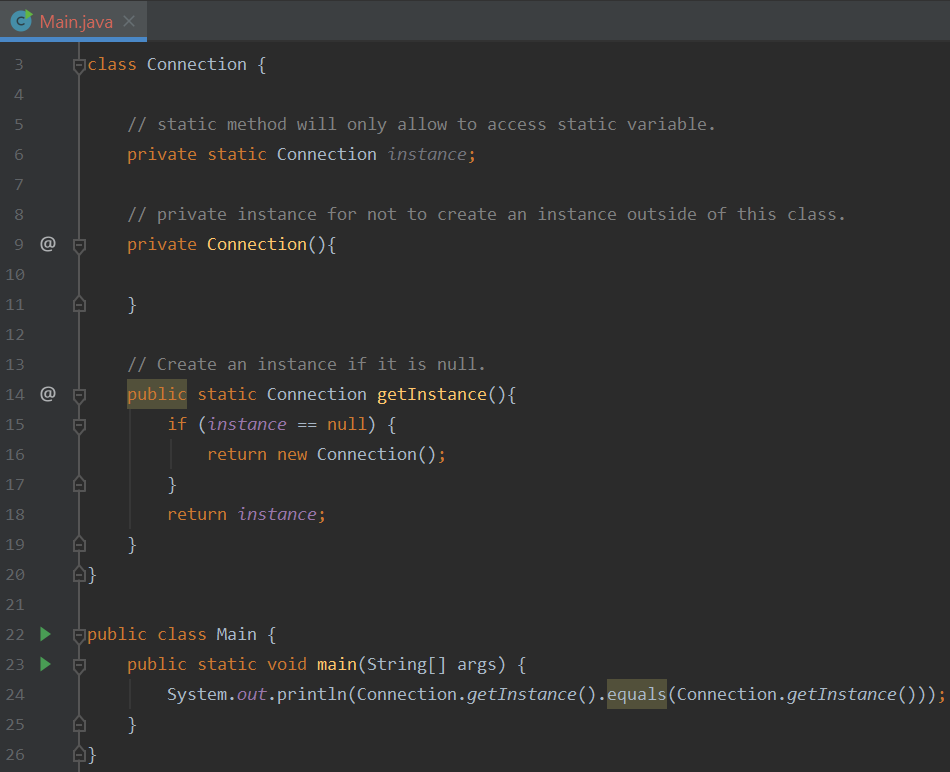Click the highlighted equals call on line 24
The image size is (950, 772).
coord(637,693)
